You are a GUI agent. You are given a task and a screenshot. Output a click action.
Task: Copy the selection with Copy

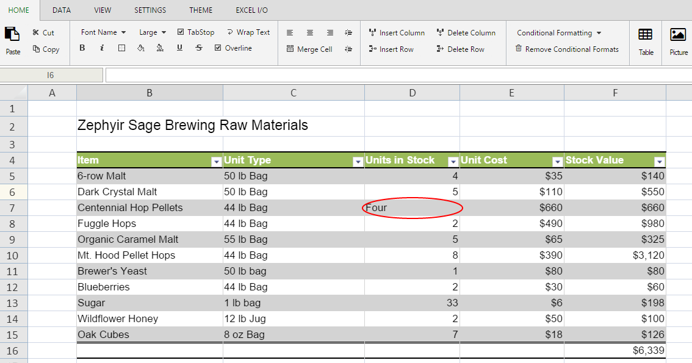(x=46, y=49)
